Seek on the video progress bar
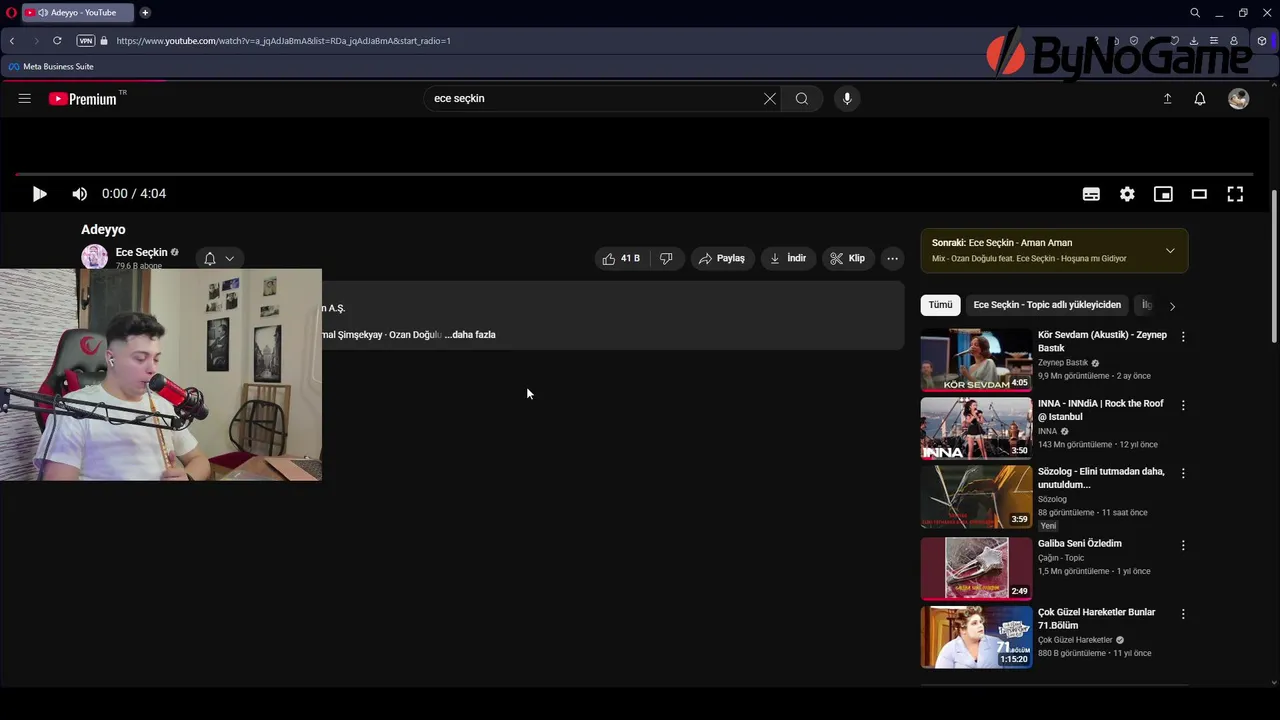Image resolution: width=1280 pixels, height=720 pixels. (634, 174)
